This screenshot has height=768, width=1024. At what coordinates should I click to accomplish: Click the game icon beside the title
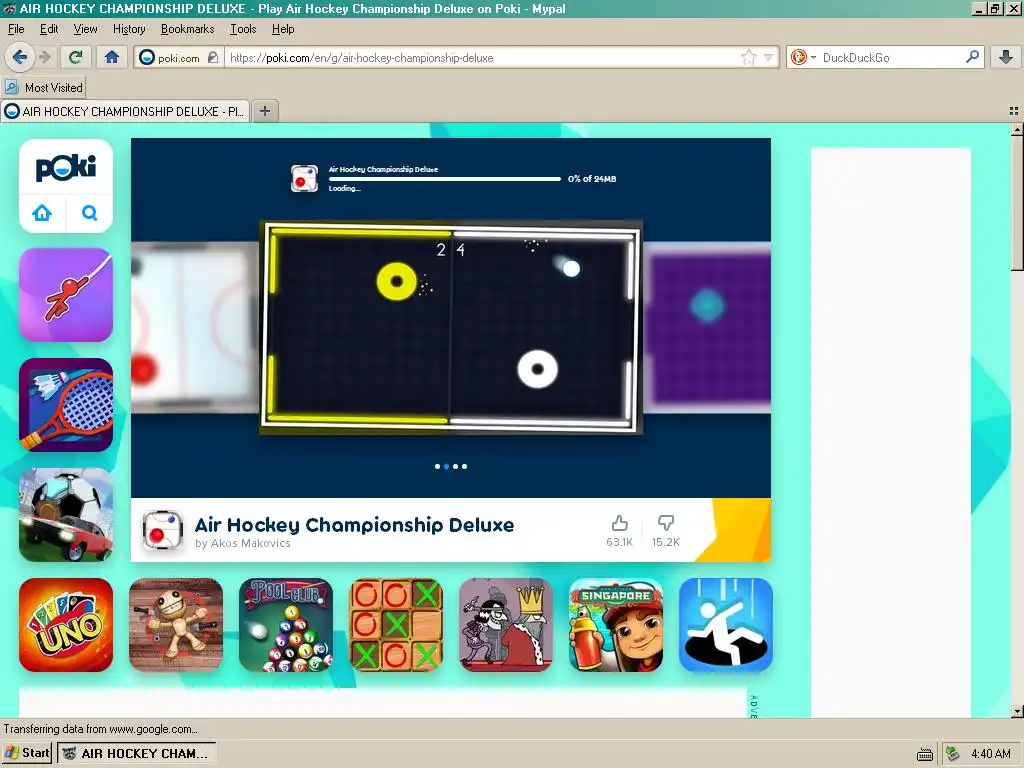[x=163, y=530]
